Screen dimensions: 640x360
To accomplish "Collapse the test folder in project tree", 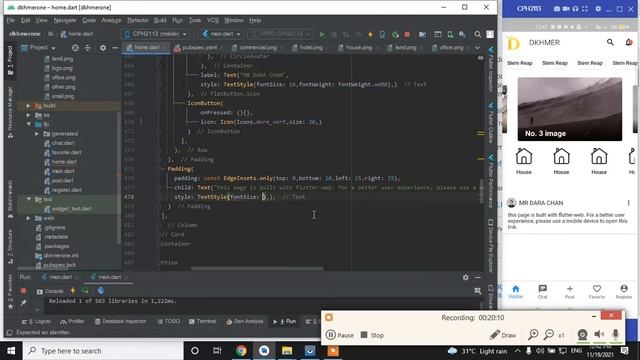I will (x=28, y=199).
